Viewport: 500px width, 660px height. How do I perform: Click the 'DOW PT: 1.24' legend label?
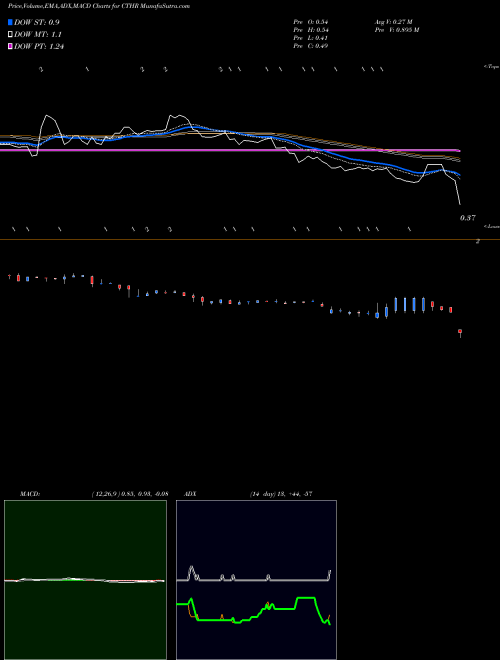[x=39, y=46]
